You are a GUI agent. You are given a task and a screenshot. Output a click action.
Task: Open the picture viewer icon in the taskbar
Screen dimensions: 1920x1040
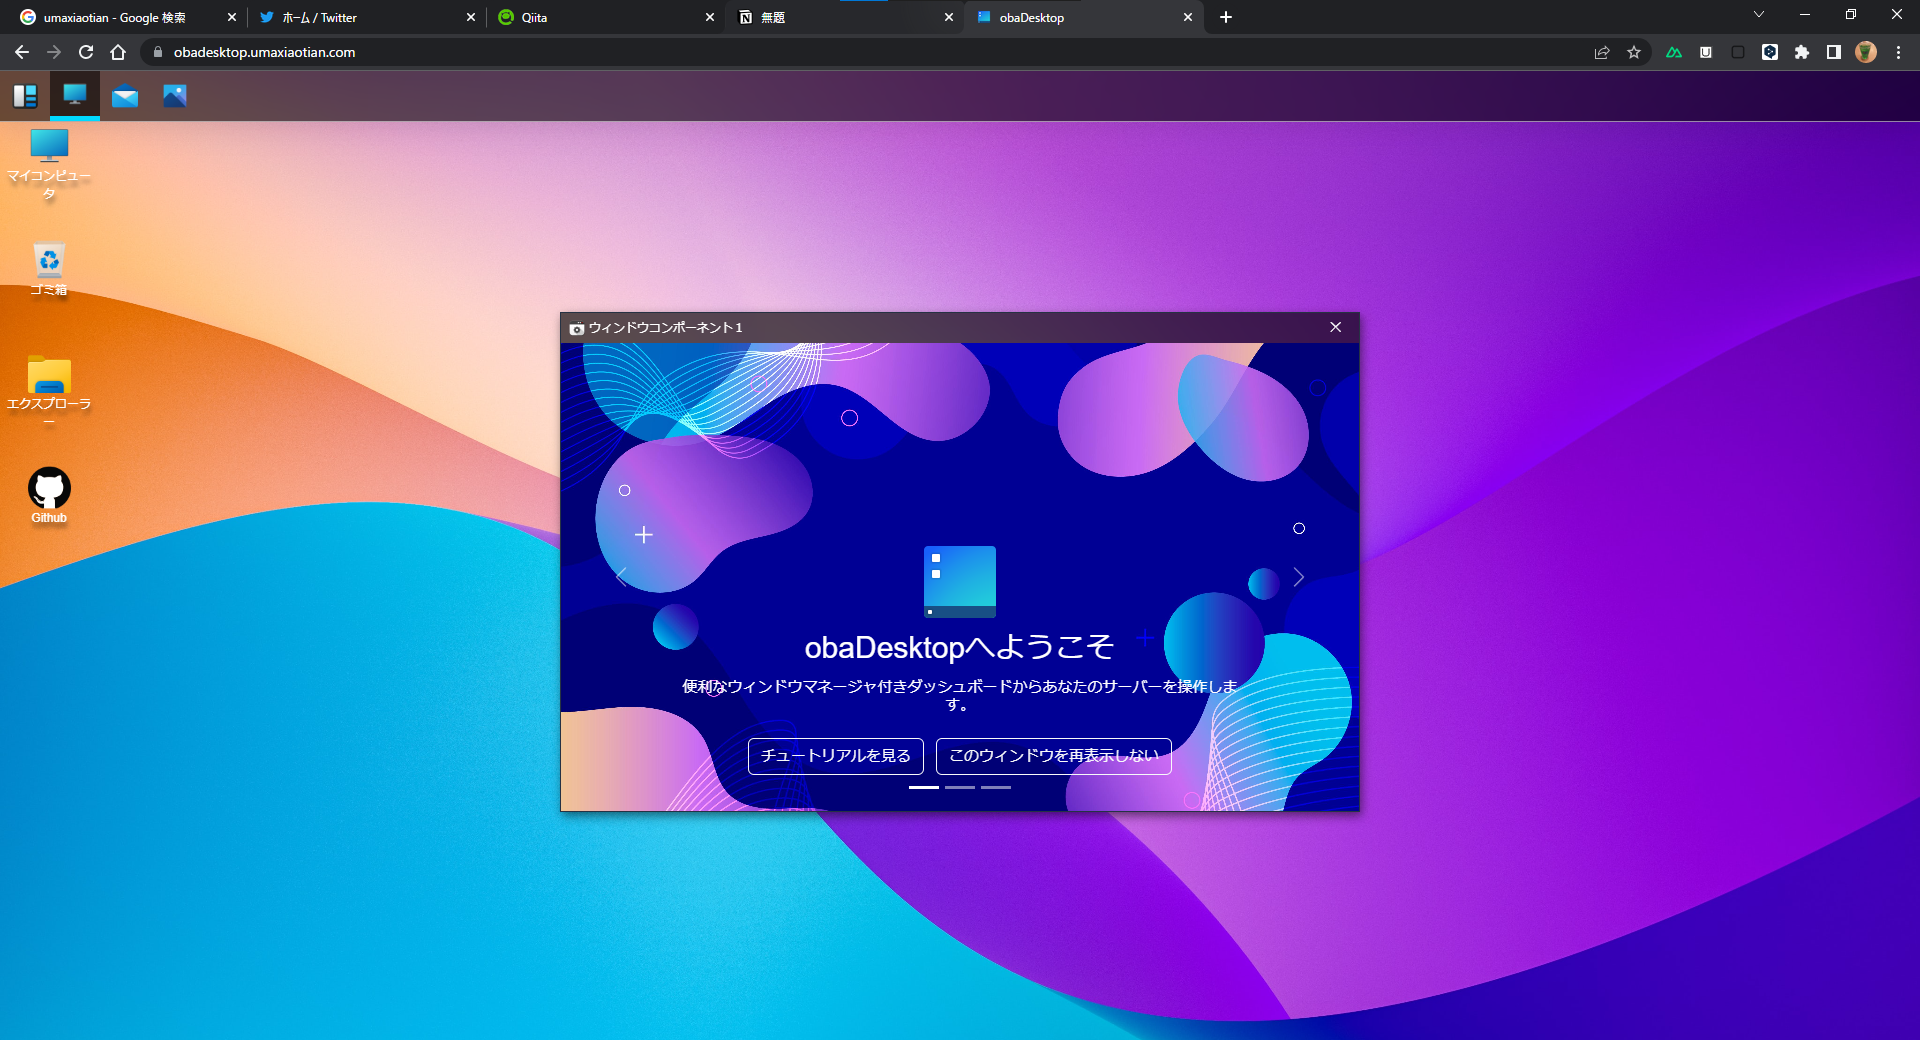175,96
